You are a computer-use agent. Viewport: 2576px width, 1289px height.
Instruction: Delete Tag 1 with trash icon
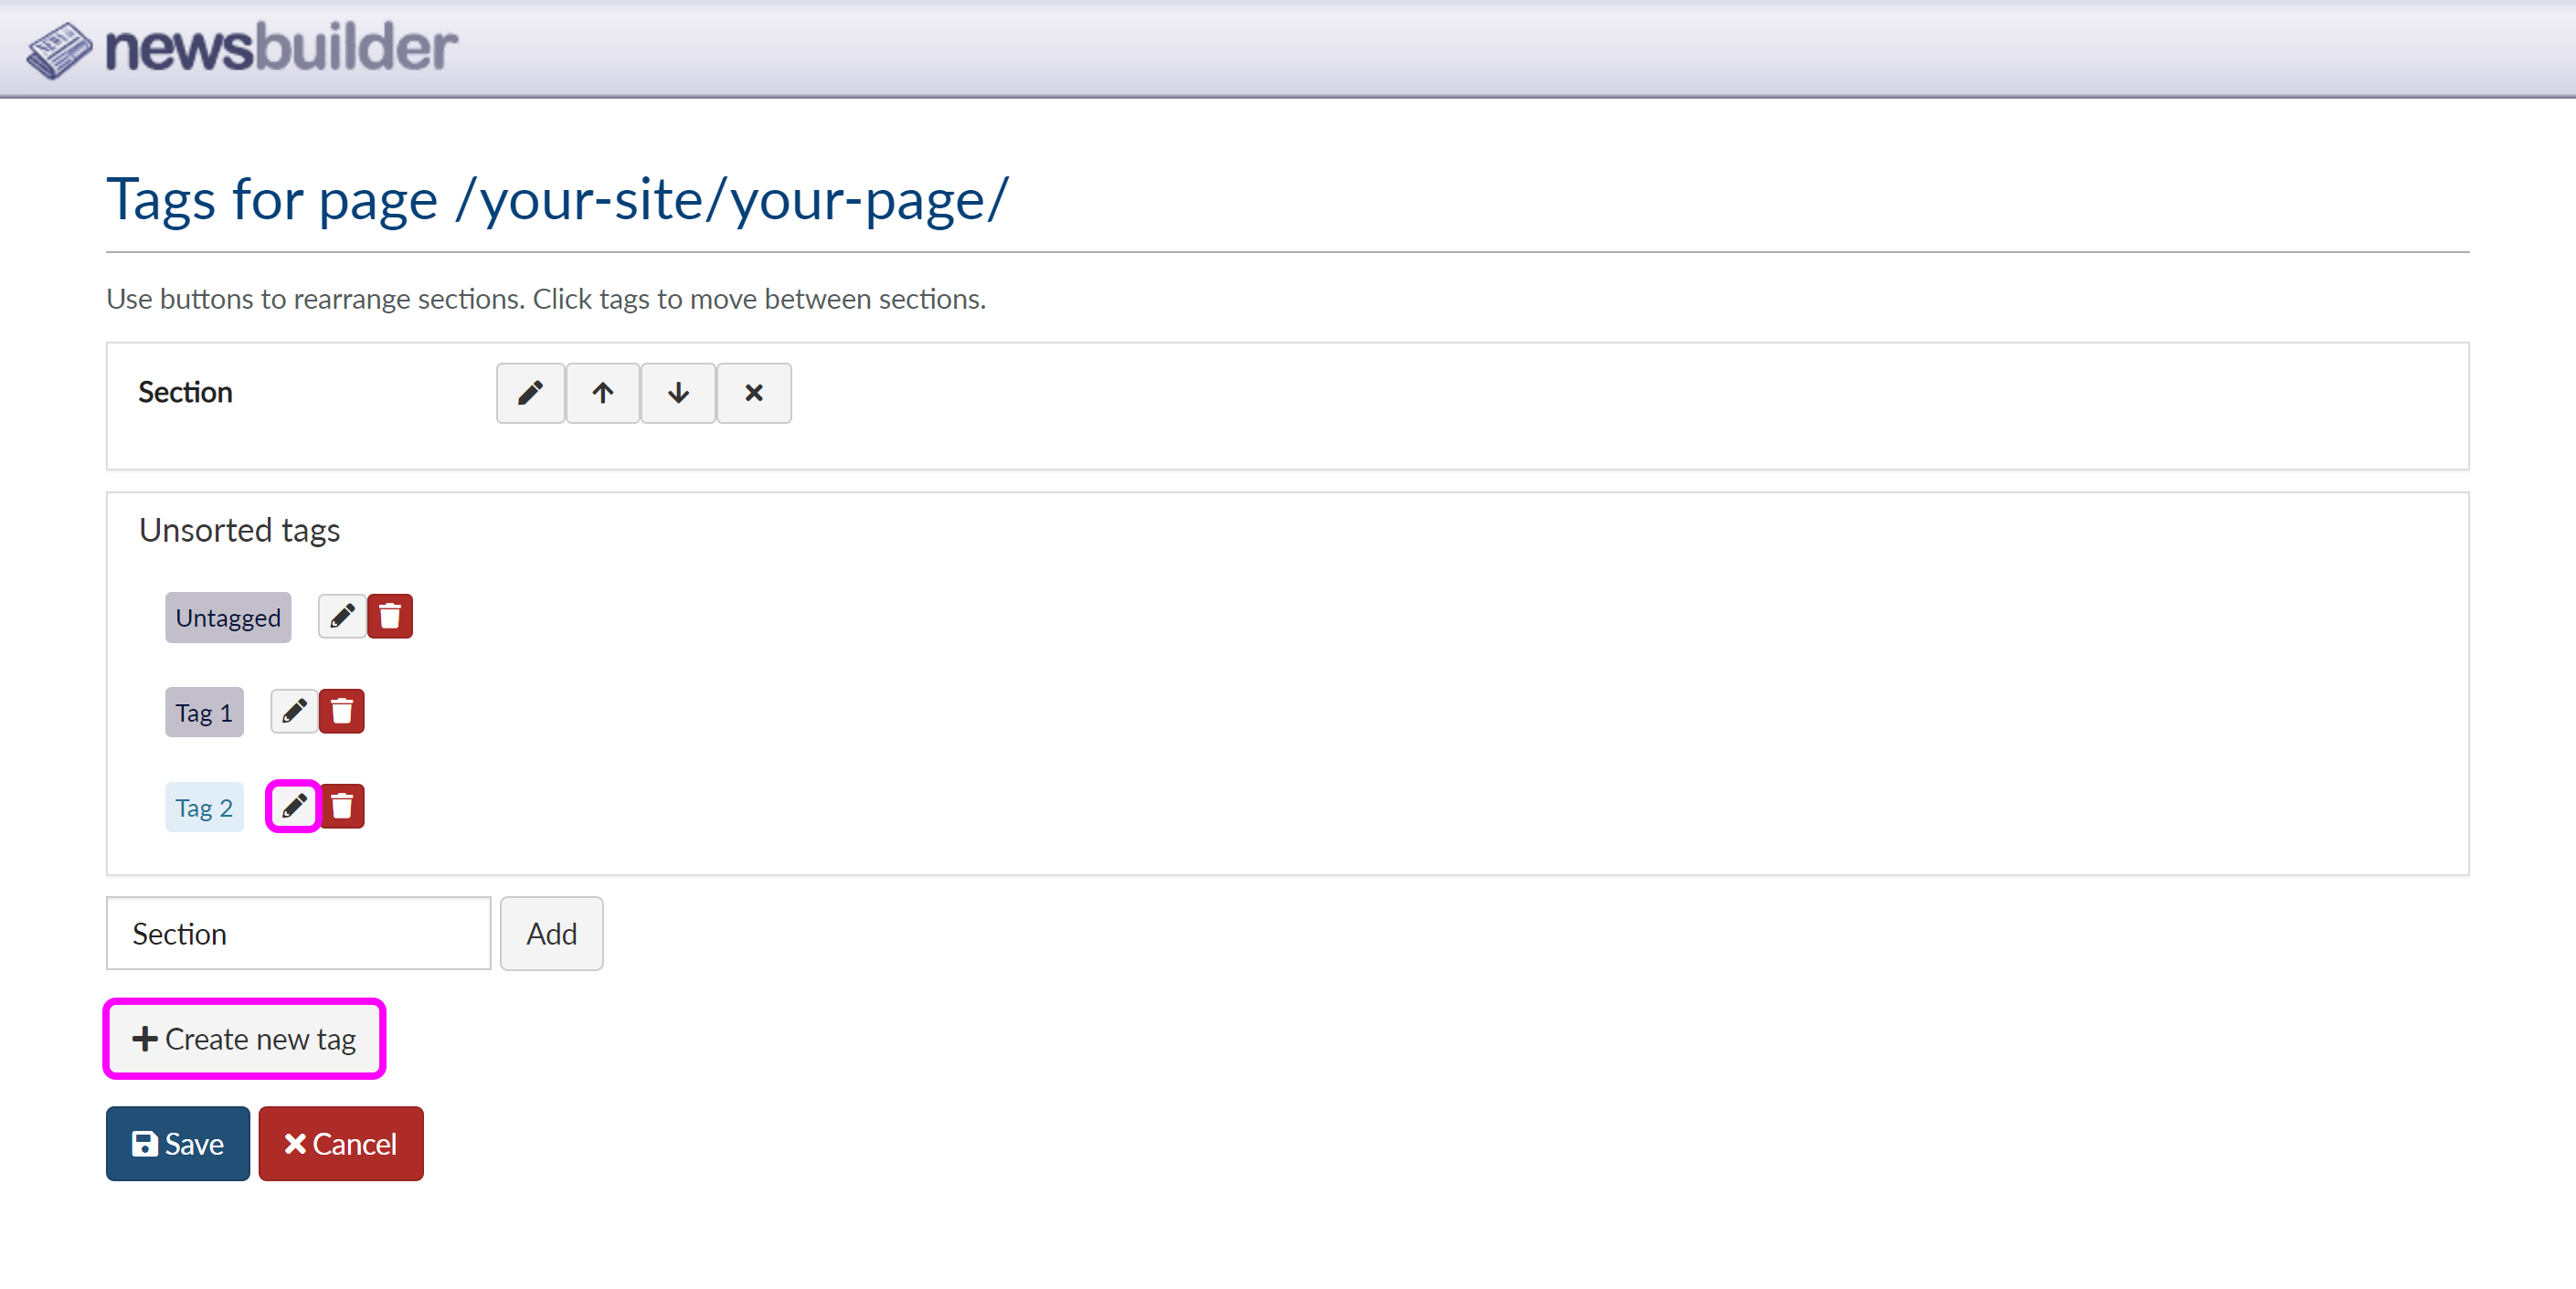click(342, 711)
